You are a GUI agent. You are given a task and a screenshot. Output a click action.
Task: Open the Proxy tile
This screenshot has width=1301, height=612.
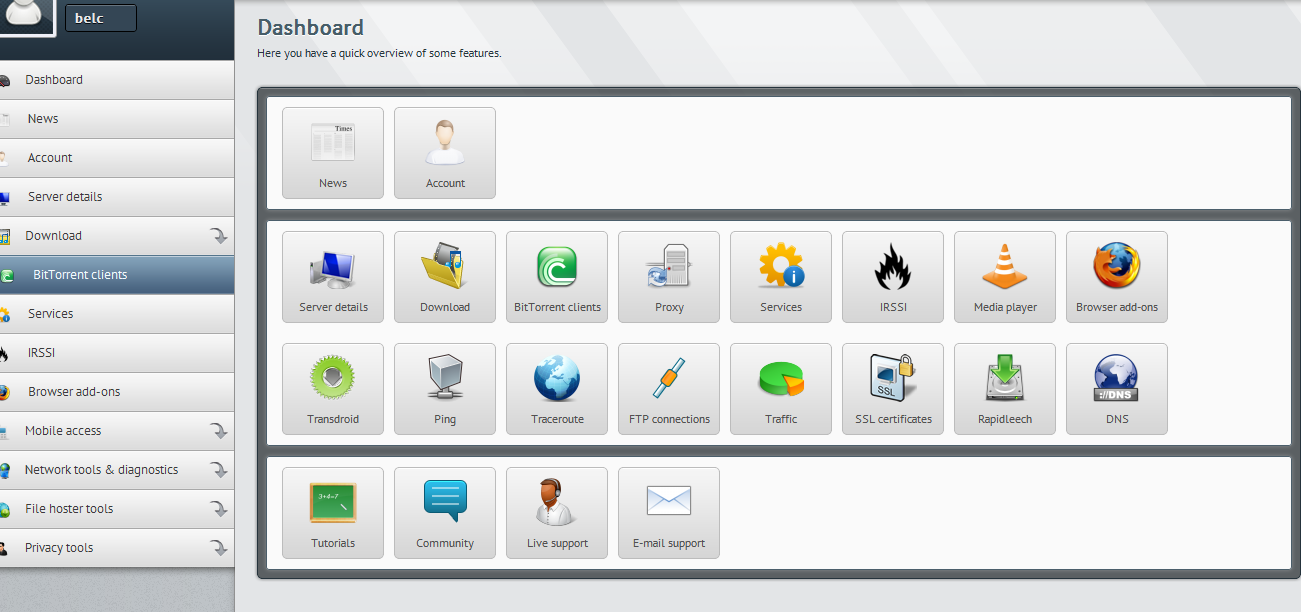(669, 277)
